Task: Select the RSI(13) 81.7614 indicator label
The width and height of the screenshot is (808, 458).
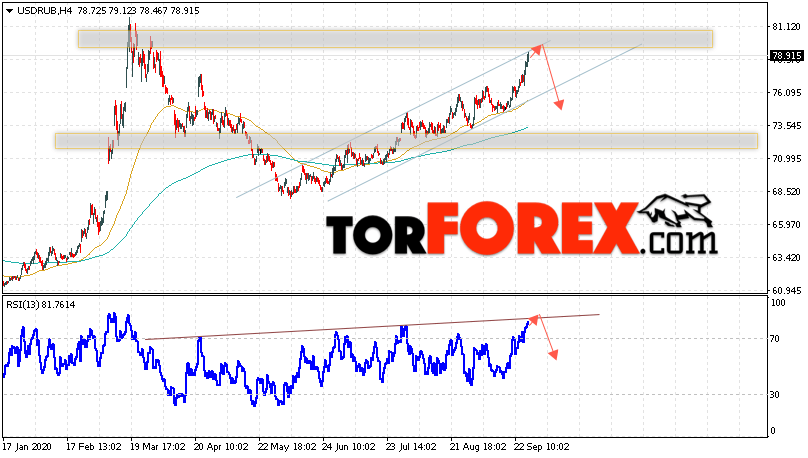Action: [x=41, y=305]
